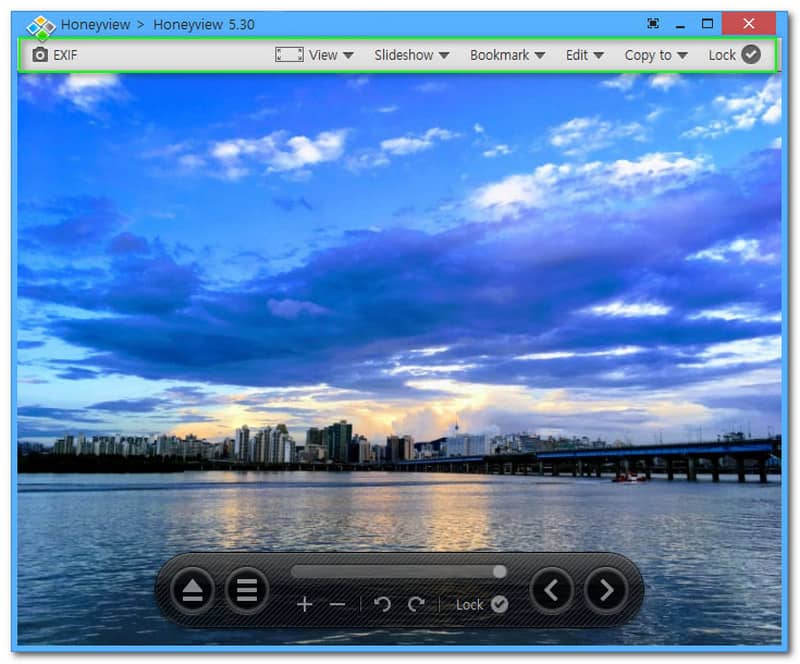
Task: Open the hamburger menu in control panel
Action: tap(247, 591)
